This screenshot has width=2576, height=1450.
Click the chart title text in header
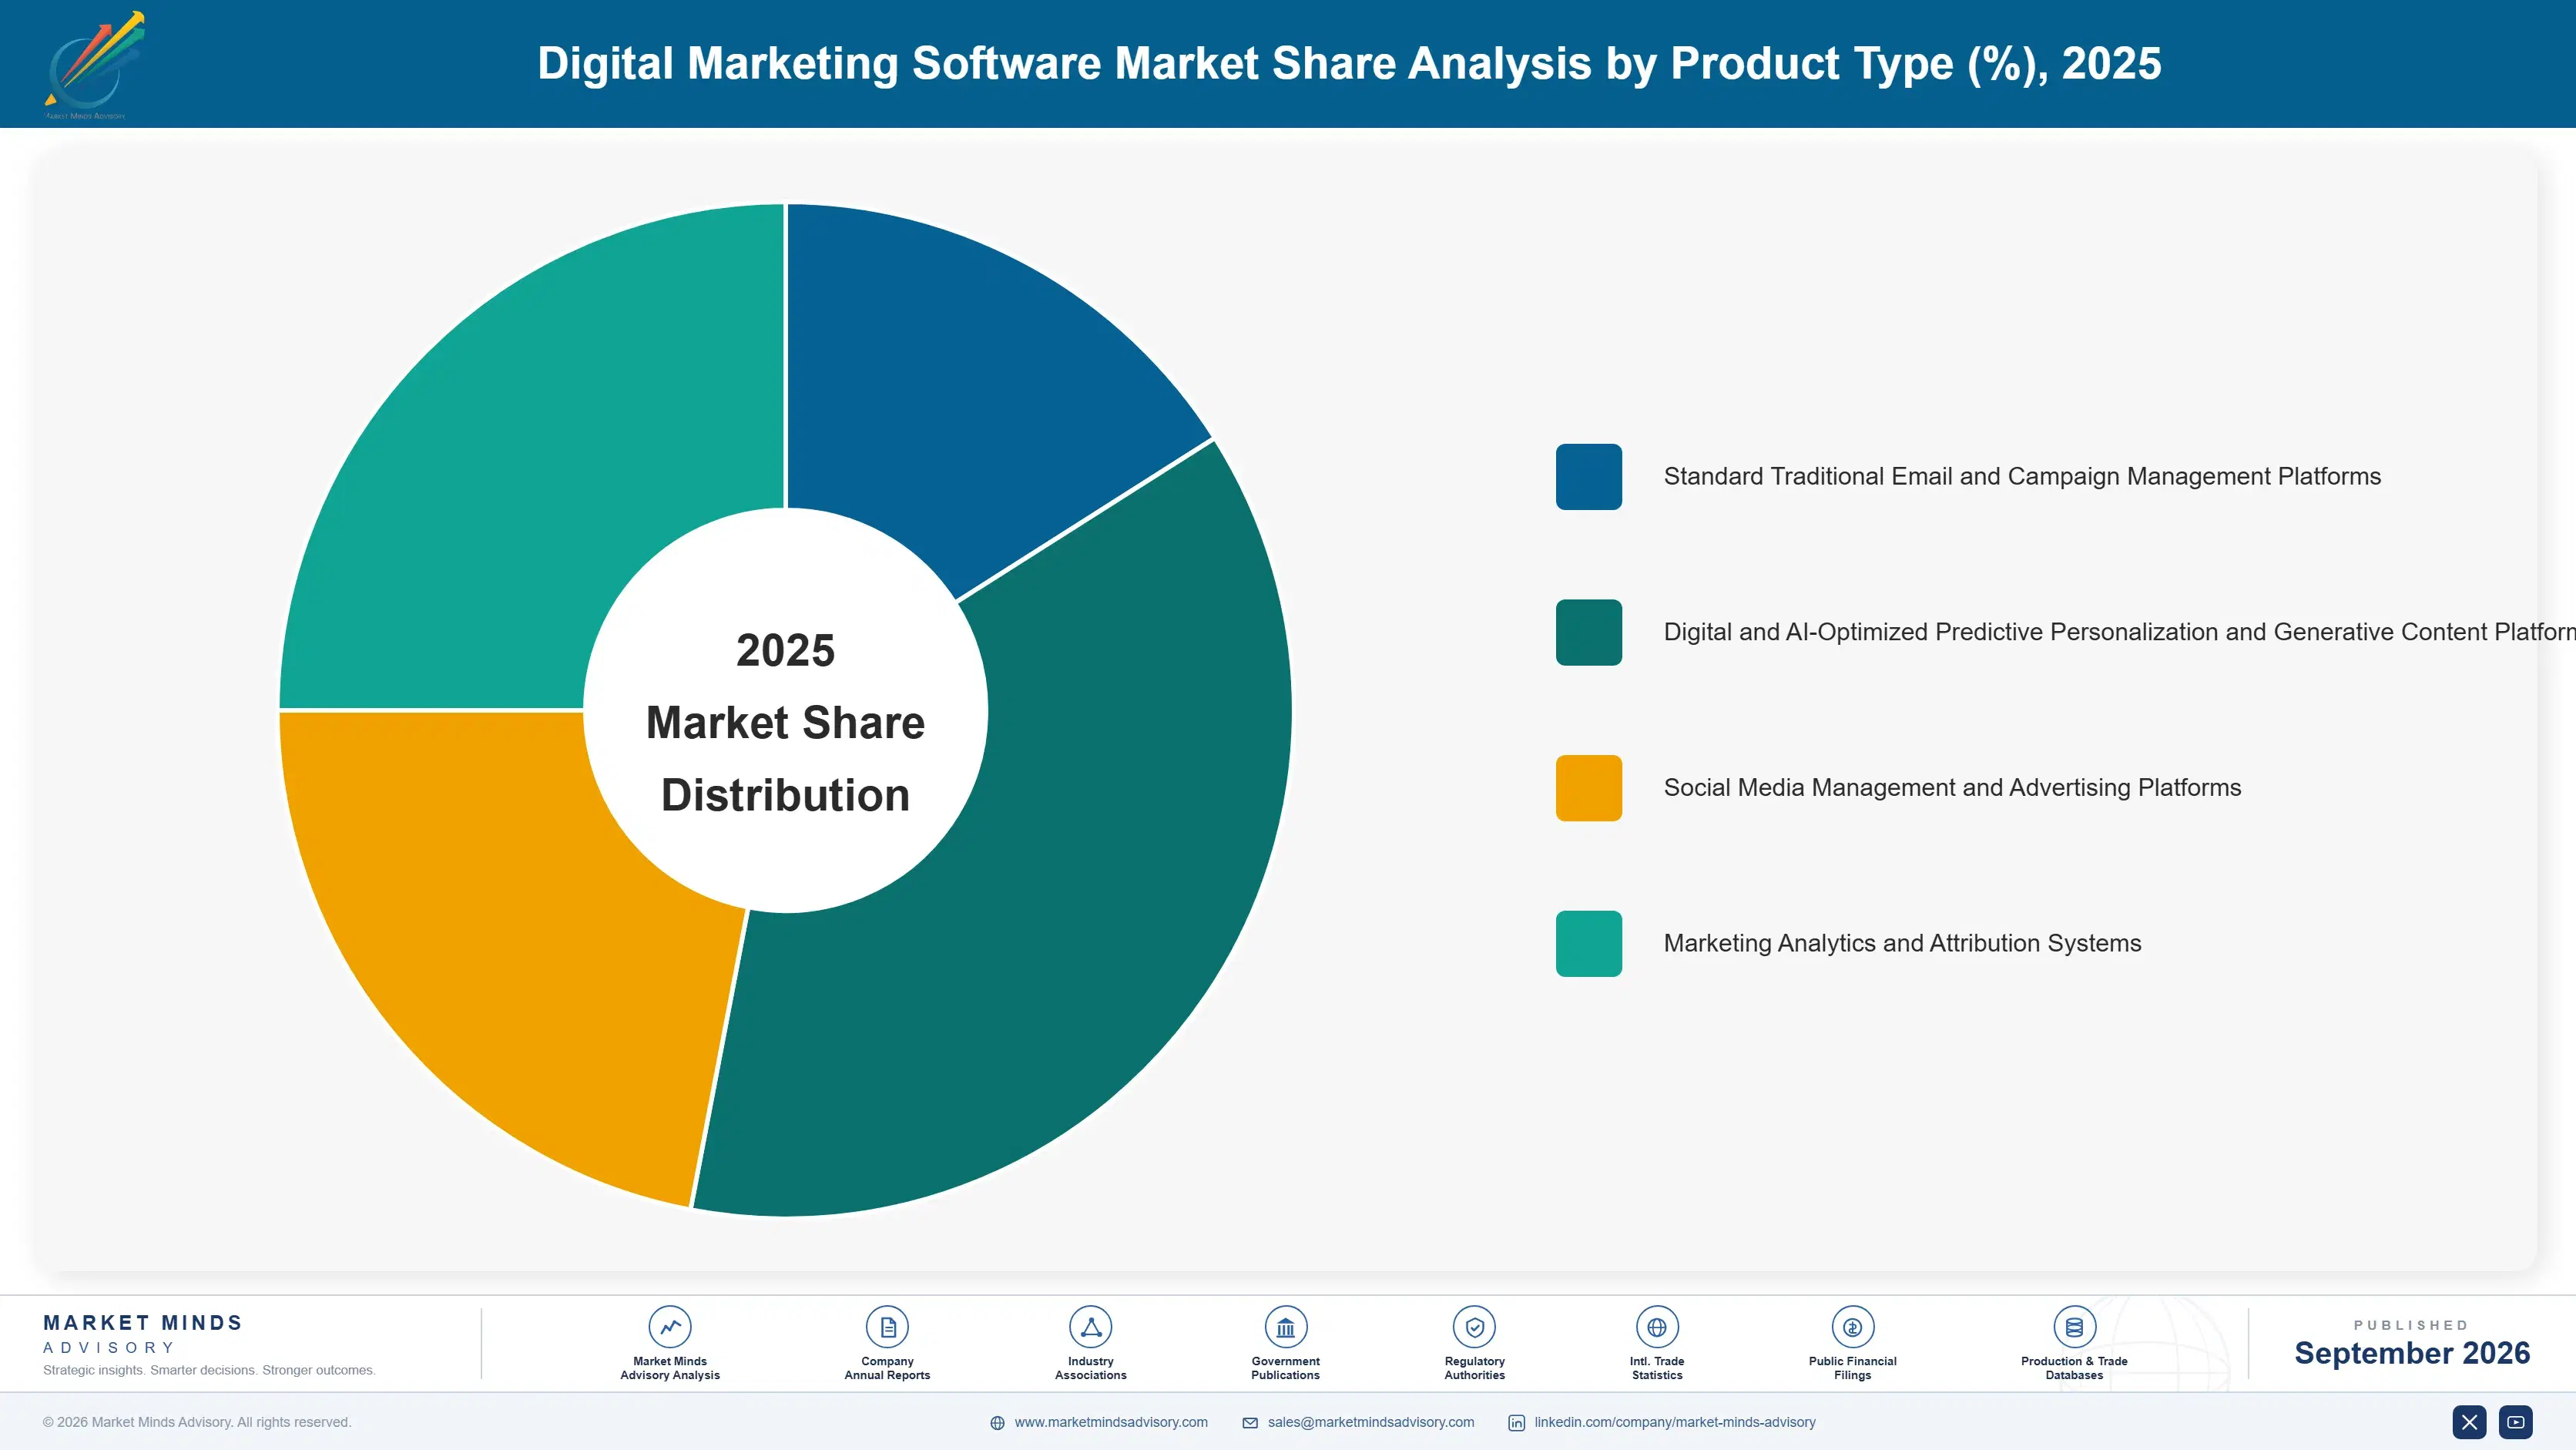click(x=1349, y=63)
